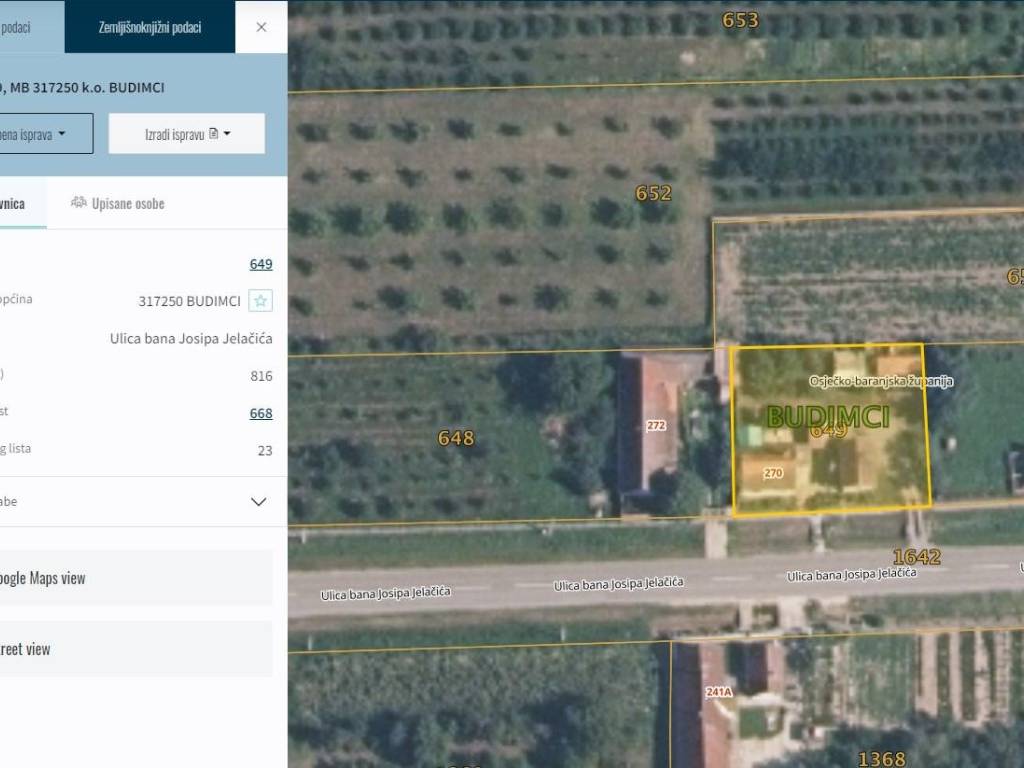The image size is (1024, 768).
Task: Click the BUDIMCI settlement label on the map
Action: 827,416
